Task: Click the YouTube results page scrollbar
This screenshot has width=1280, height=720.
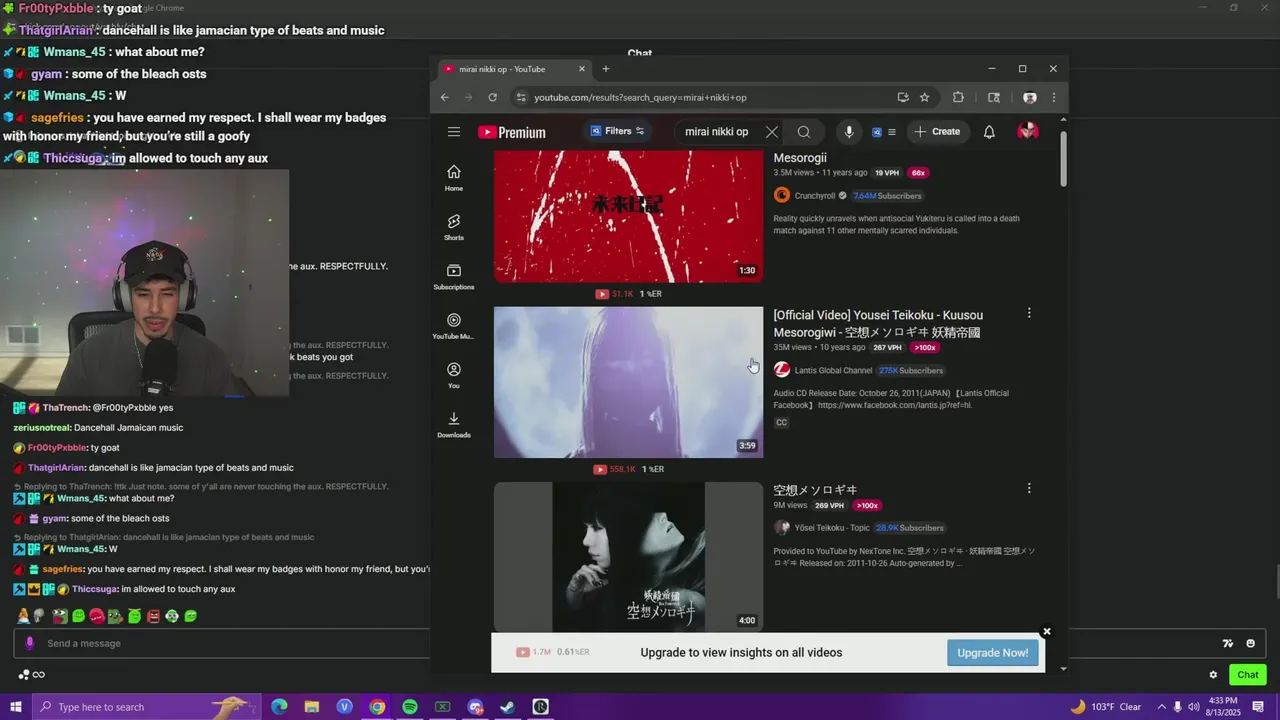Action: point(1063,157)
